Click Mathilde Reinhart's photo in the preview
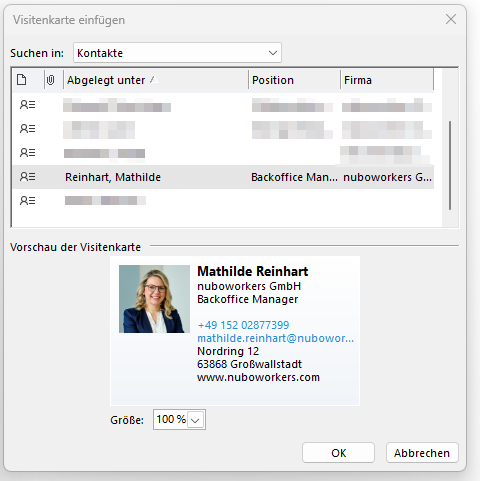 (154, 299)
